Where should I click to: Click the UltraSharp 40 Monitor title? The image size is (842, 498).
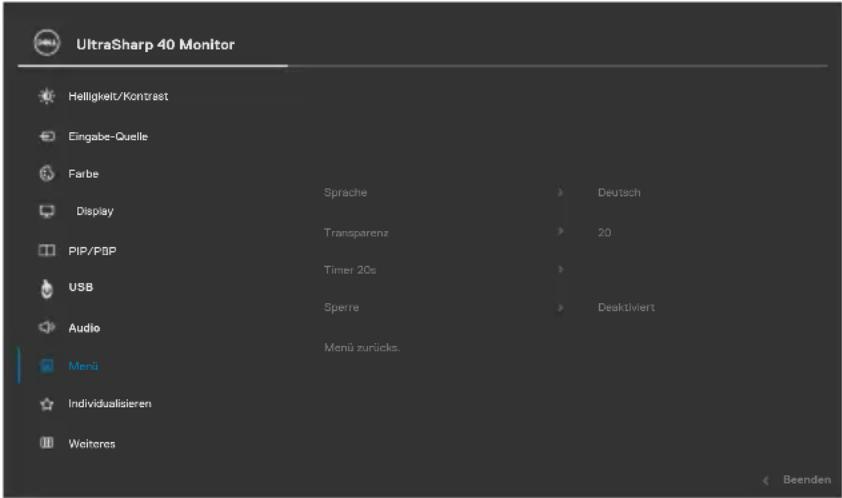(x=155, y=45)
